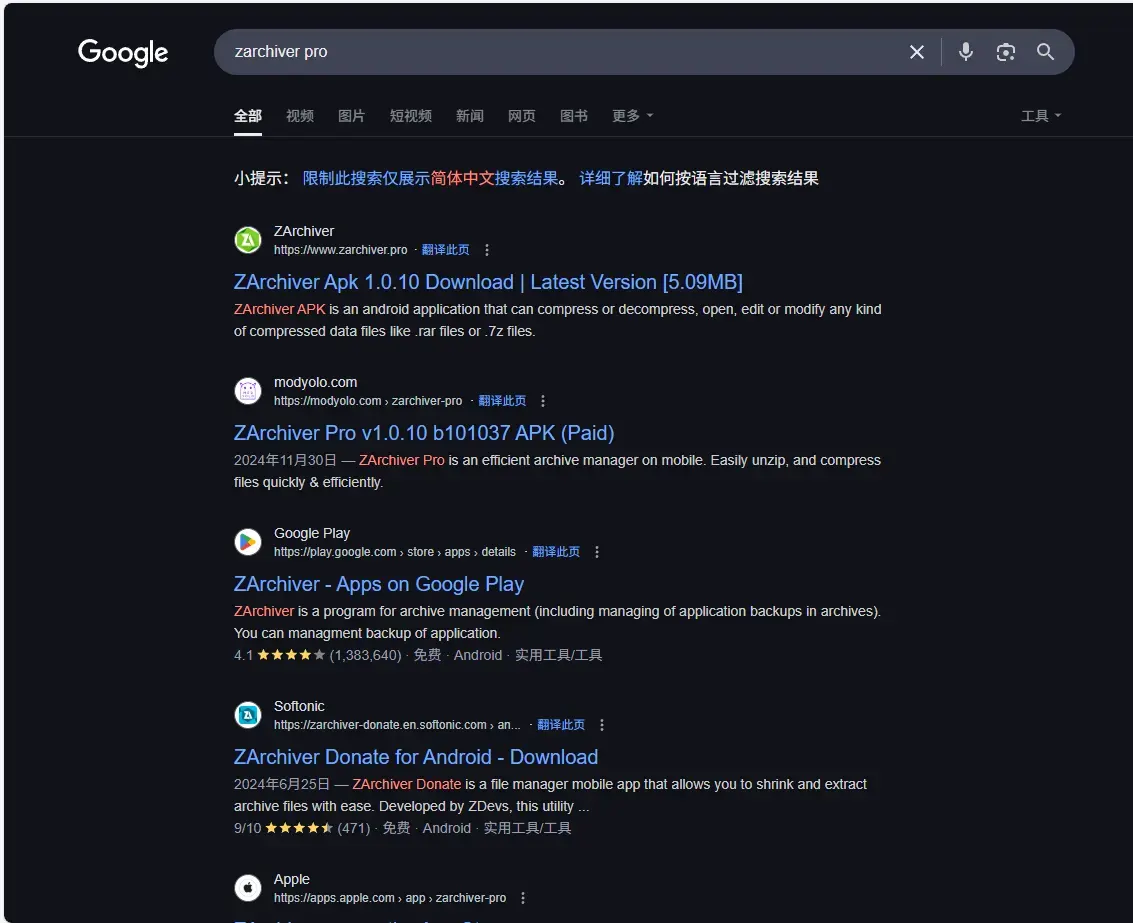Viewport: 1133px width, 923px height.
Task: Start voice search with microphone icon
Action: [965, 52]
